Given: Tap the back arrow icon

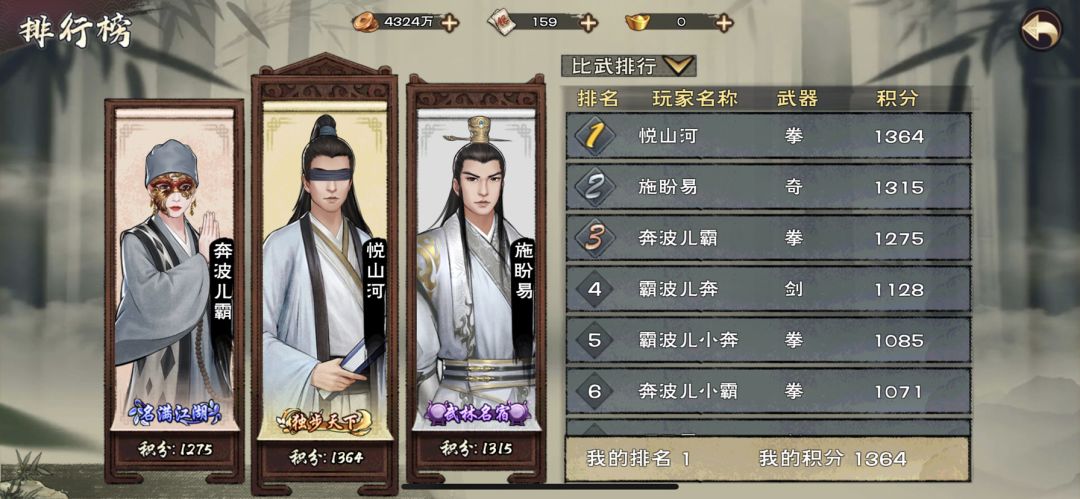Looking at the screenshot, I should pos(1041,30).
